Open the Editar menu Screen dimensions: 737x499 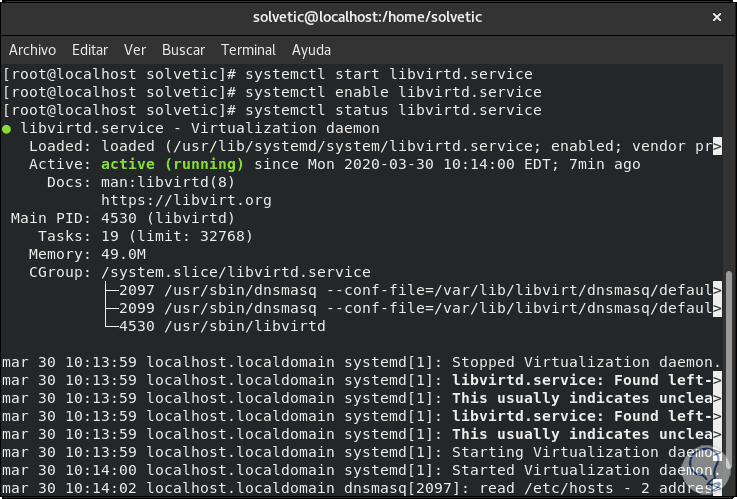(90, 49)
